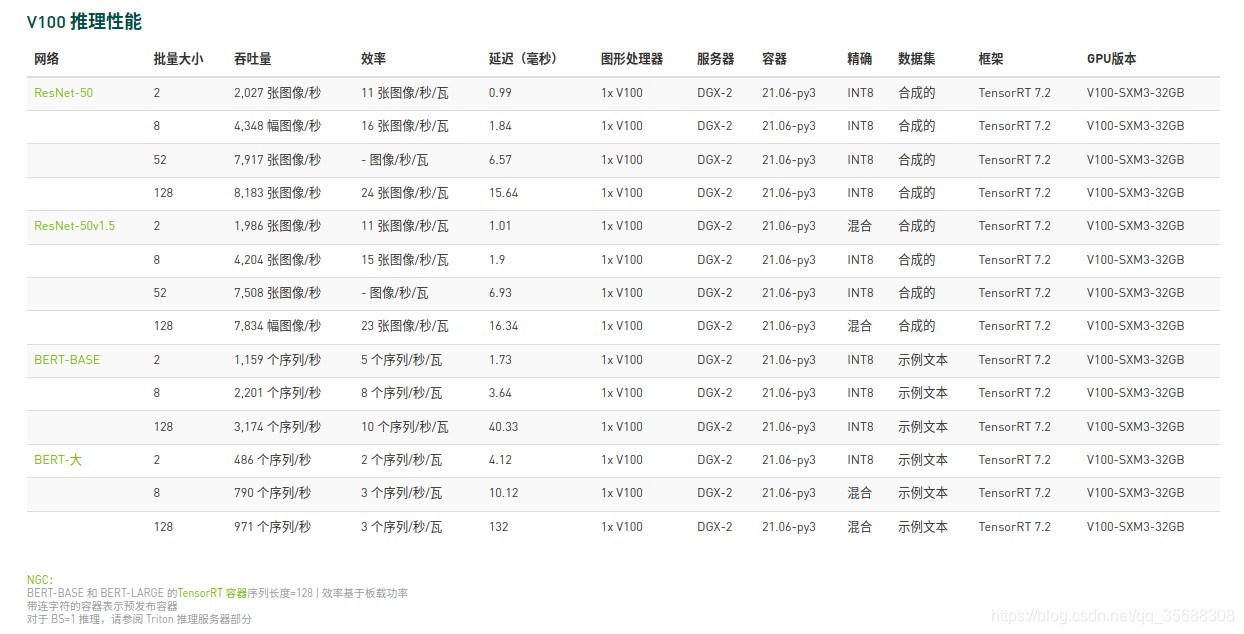Click latency value 3.64

500,393
